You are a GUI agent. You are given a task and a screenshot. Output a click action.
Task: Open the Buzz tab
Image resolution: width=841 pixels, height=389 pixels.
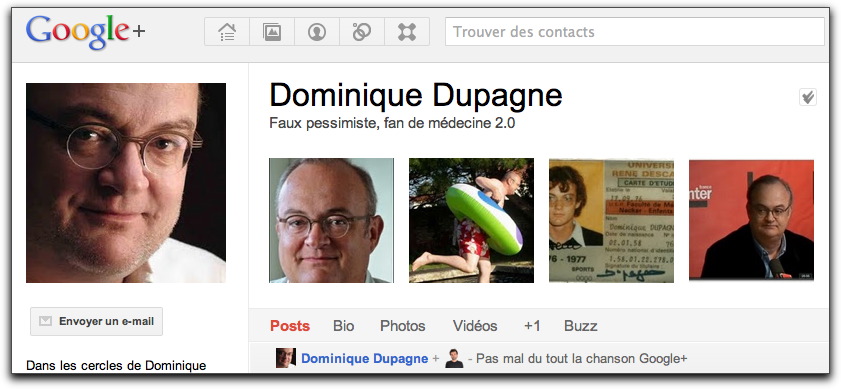pos(581,326)
